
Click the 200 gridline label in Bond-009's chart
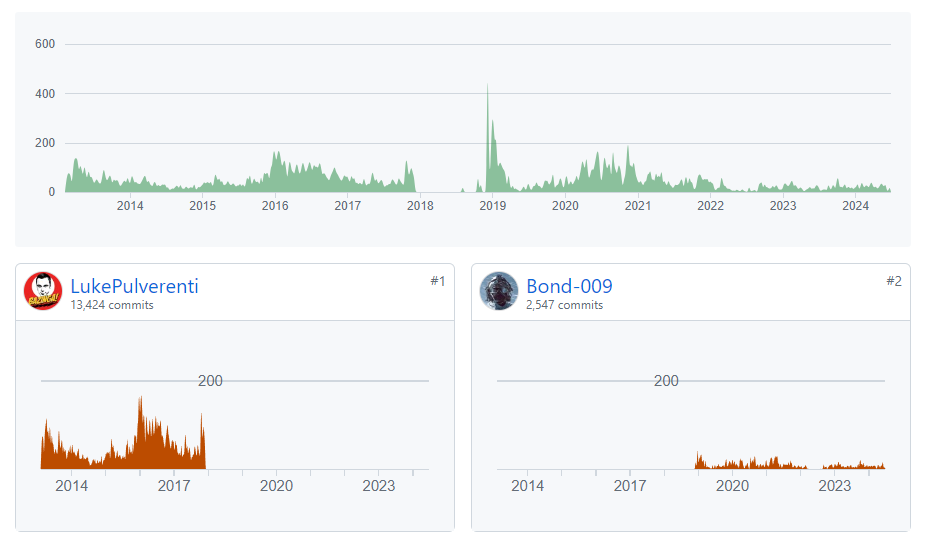[666, 381]
